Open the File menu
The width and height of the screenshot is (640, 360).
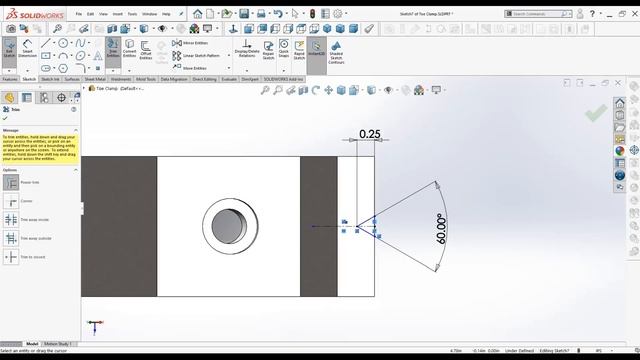click(x=79, y=14)
